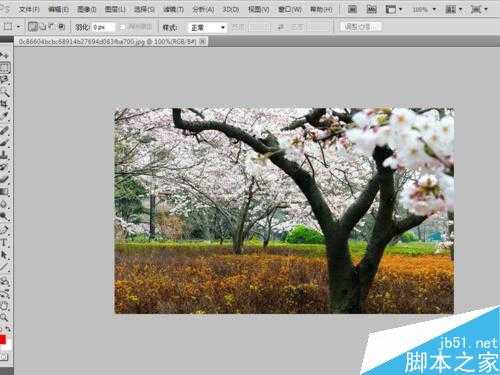Viewport: 500px width, 375px height.
Task: Select the Crop tool
Action: click(x=5, y=104)
